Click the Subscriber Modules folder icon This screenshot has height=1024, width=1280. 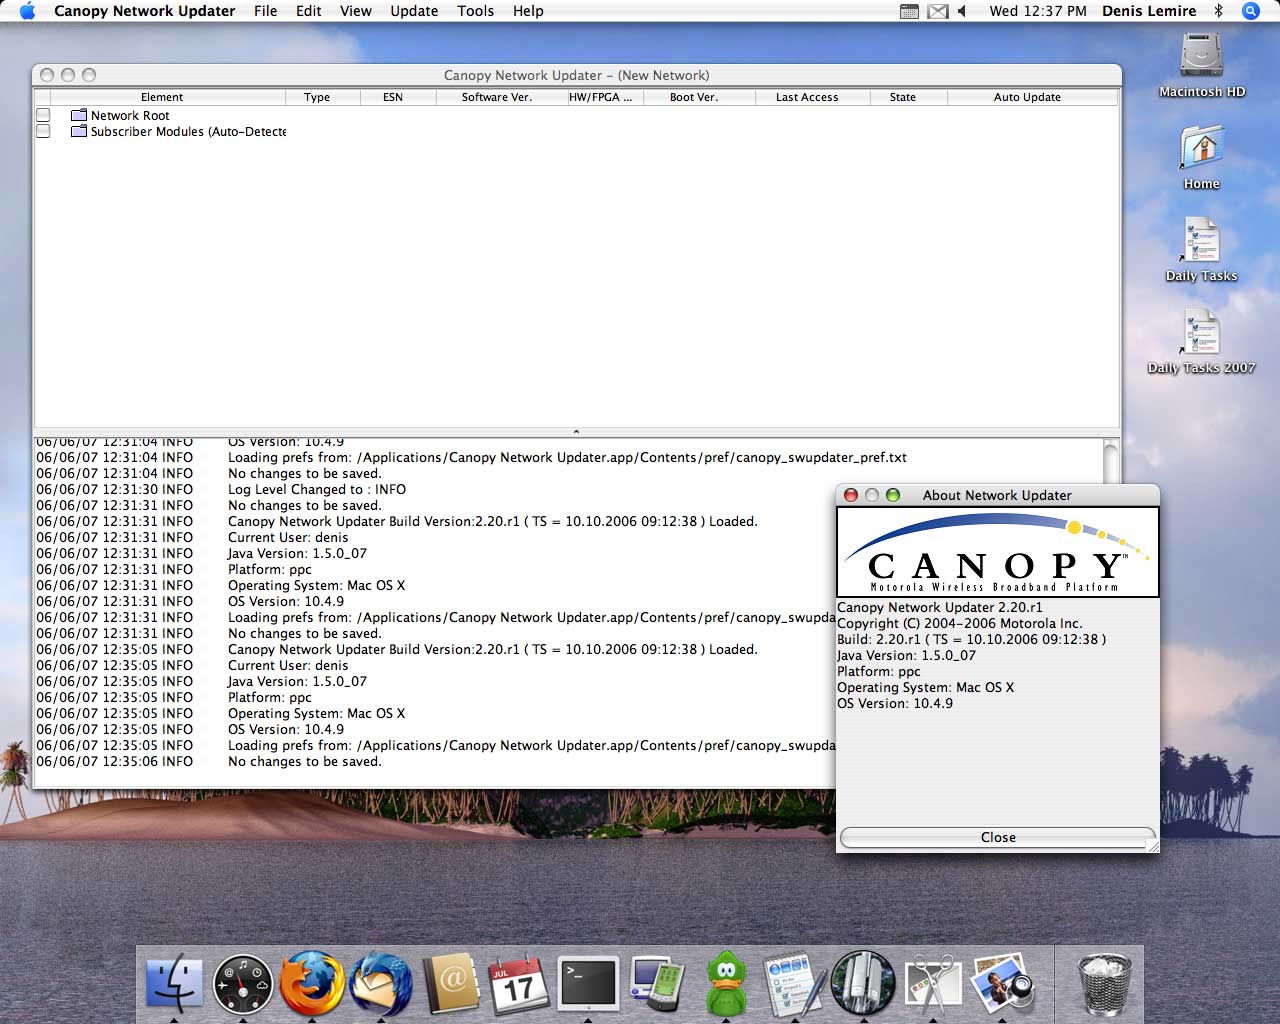[79, 131]
